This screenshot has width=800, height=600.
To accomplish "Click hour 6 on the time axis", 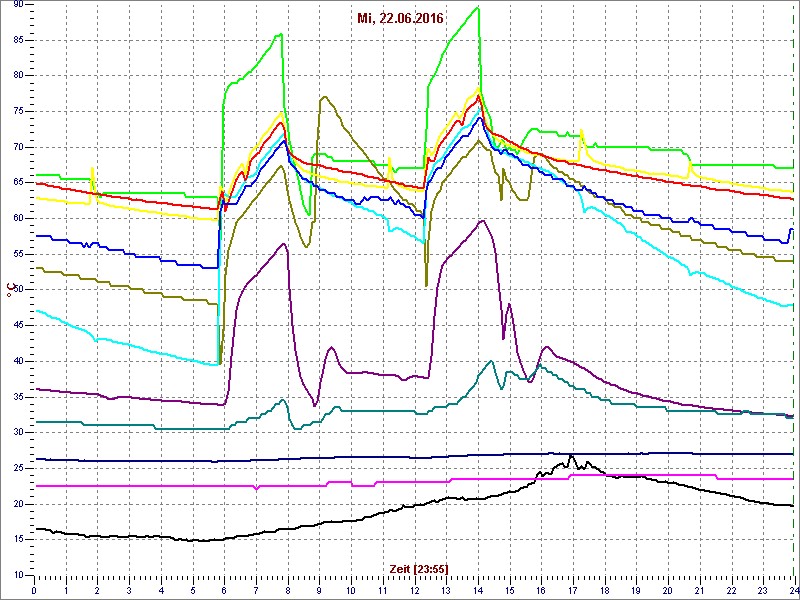I will point(224,590).
